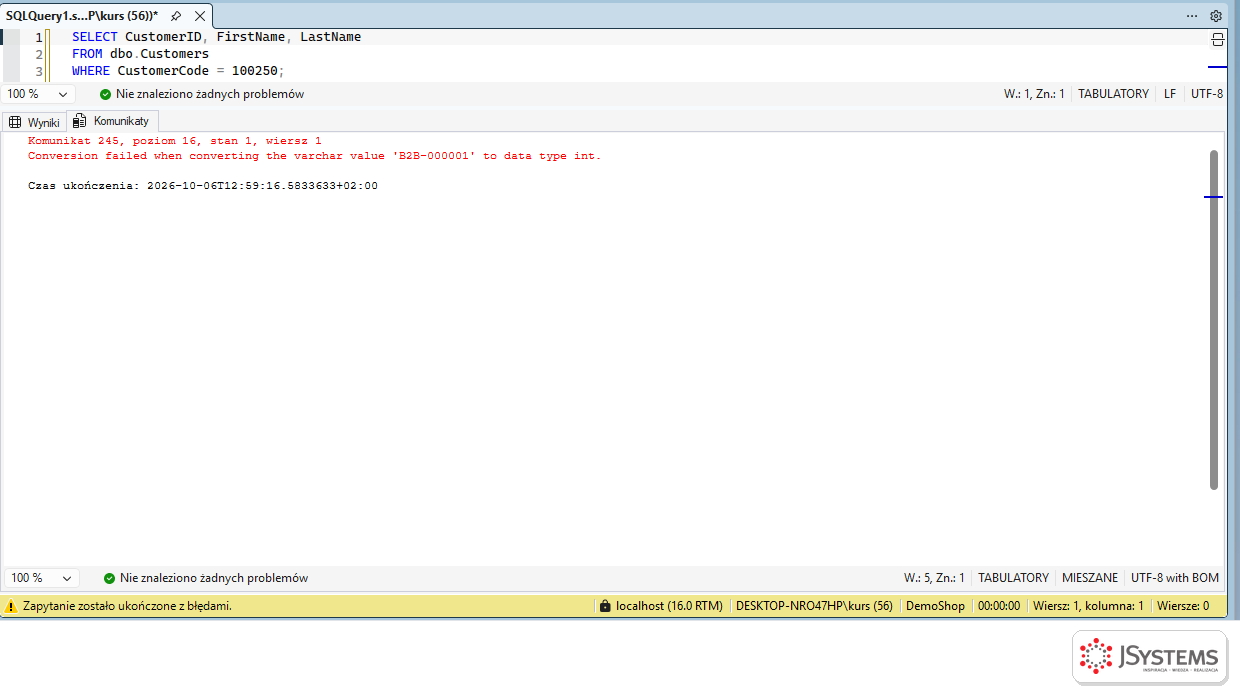The width and height of the screenshot is (1240, 692).
Task: Click the editor green checkmark status icon
Action: (105, 94)
